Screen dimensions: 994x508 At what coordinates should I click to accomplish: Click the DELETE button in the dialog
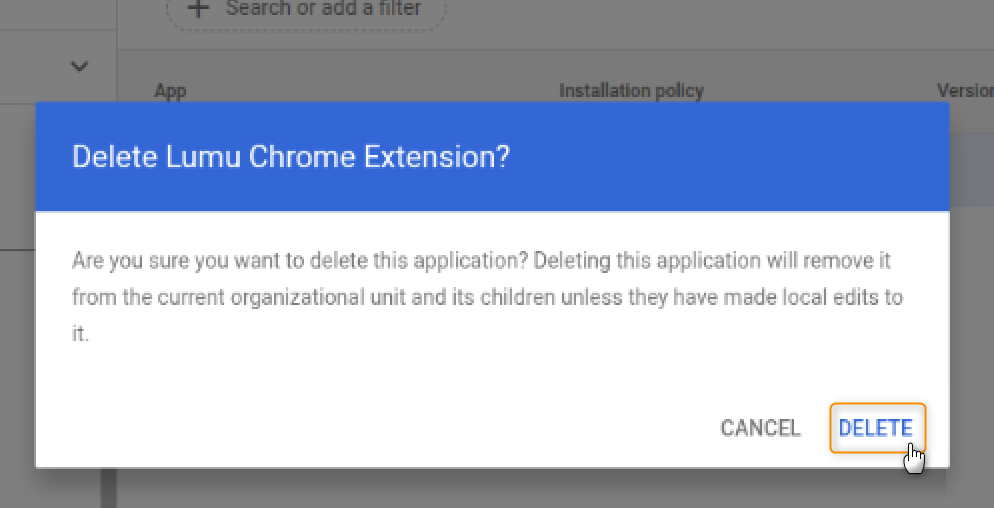pos(876,428)
